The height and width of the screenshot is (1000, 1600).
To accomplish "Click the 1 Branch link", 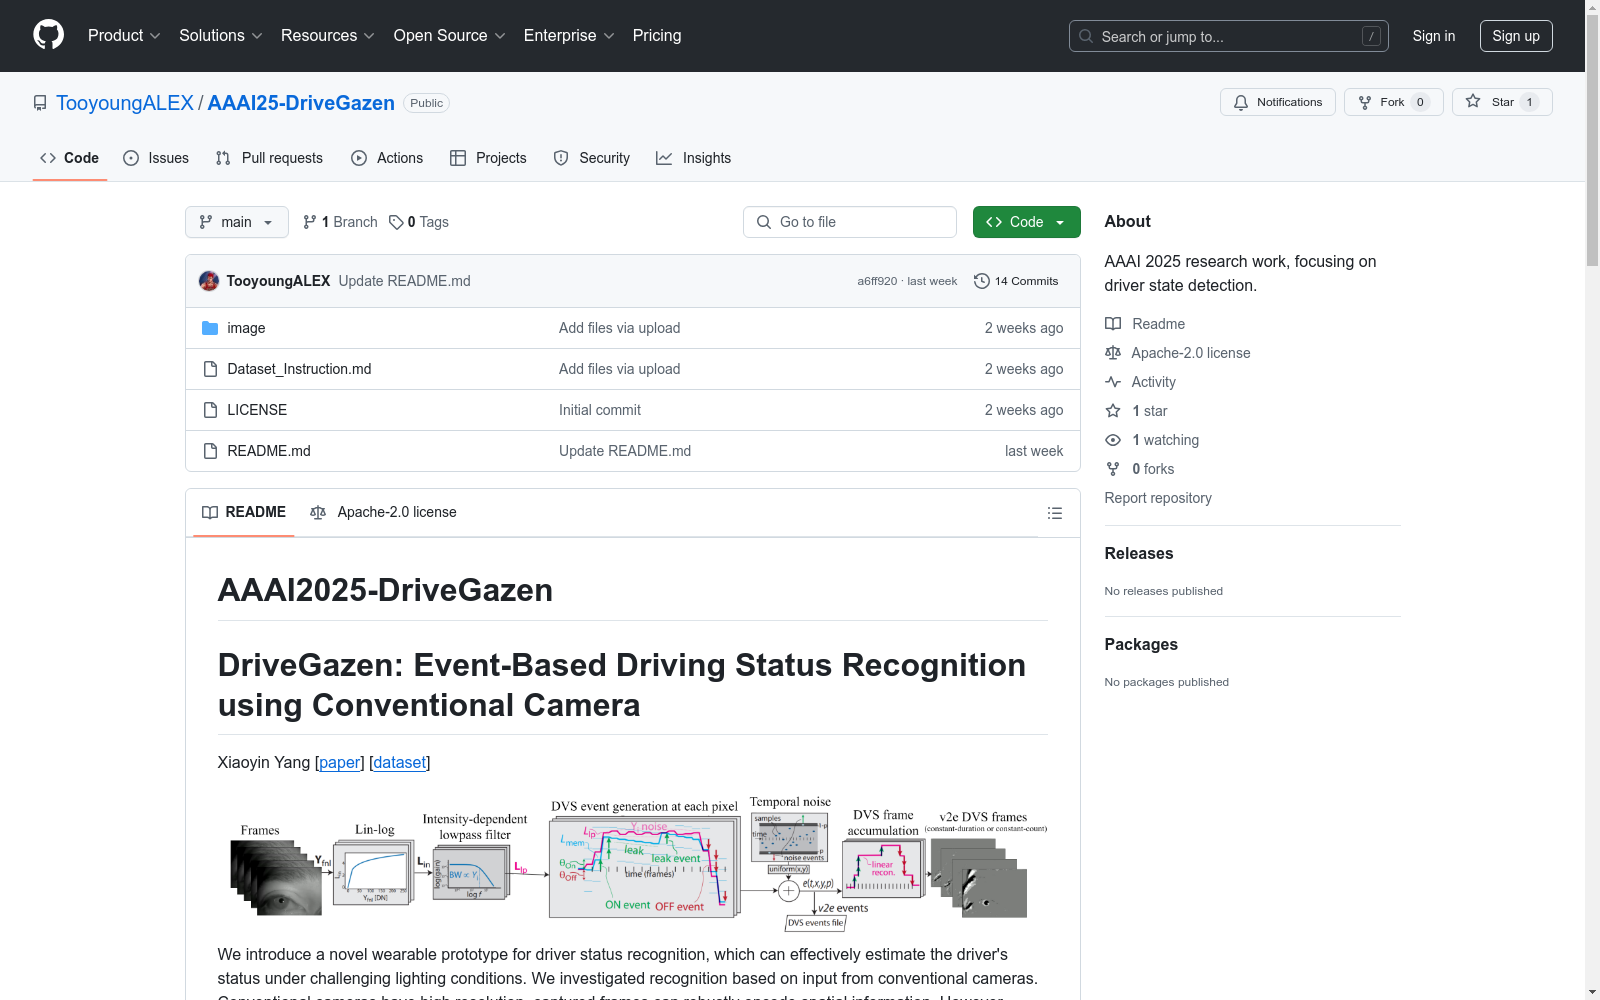I will point(340,222).
